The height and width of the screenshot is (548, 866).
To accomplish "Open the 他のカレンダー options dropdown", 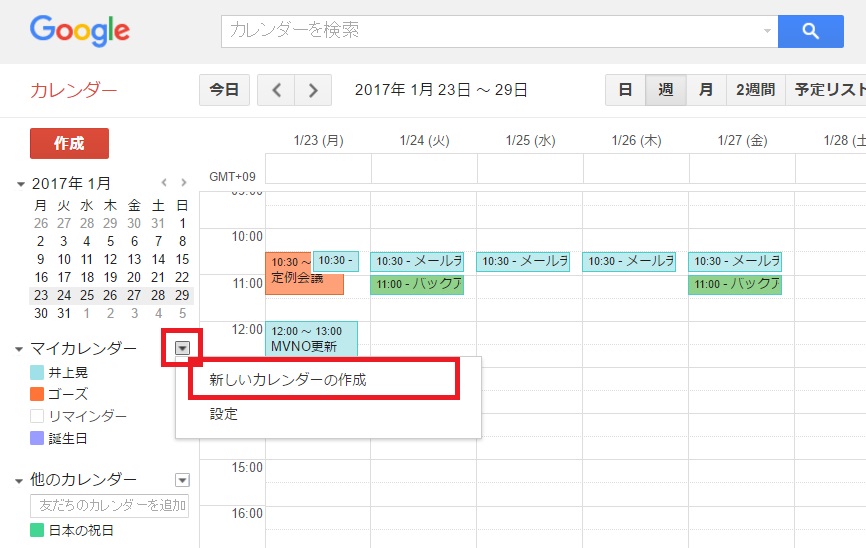I will tap(182, 480).
